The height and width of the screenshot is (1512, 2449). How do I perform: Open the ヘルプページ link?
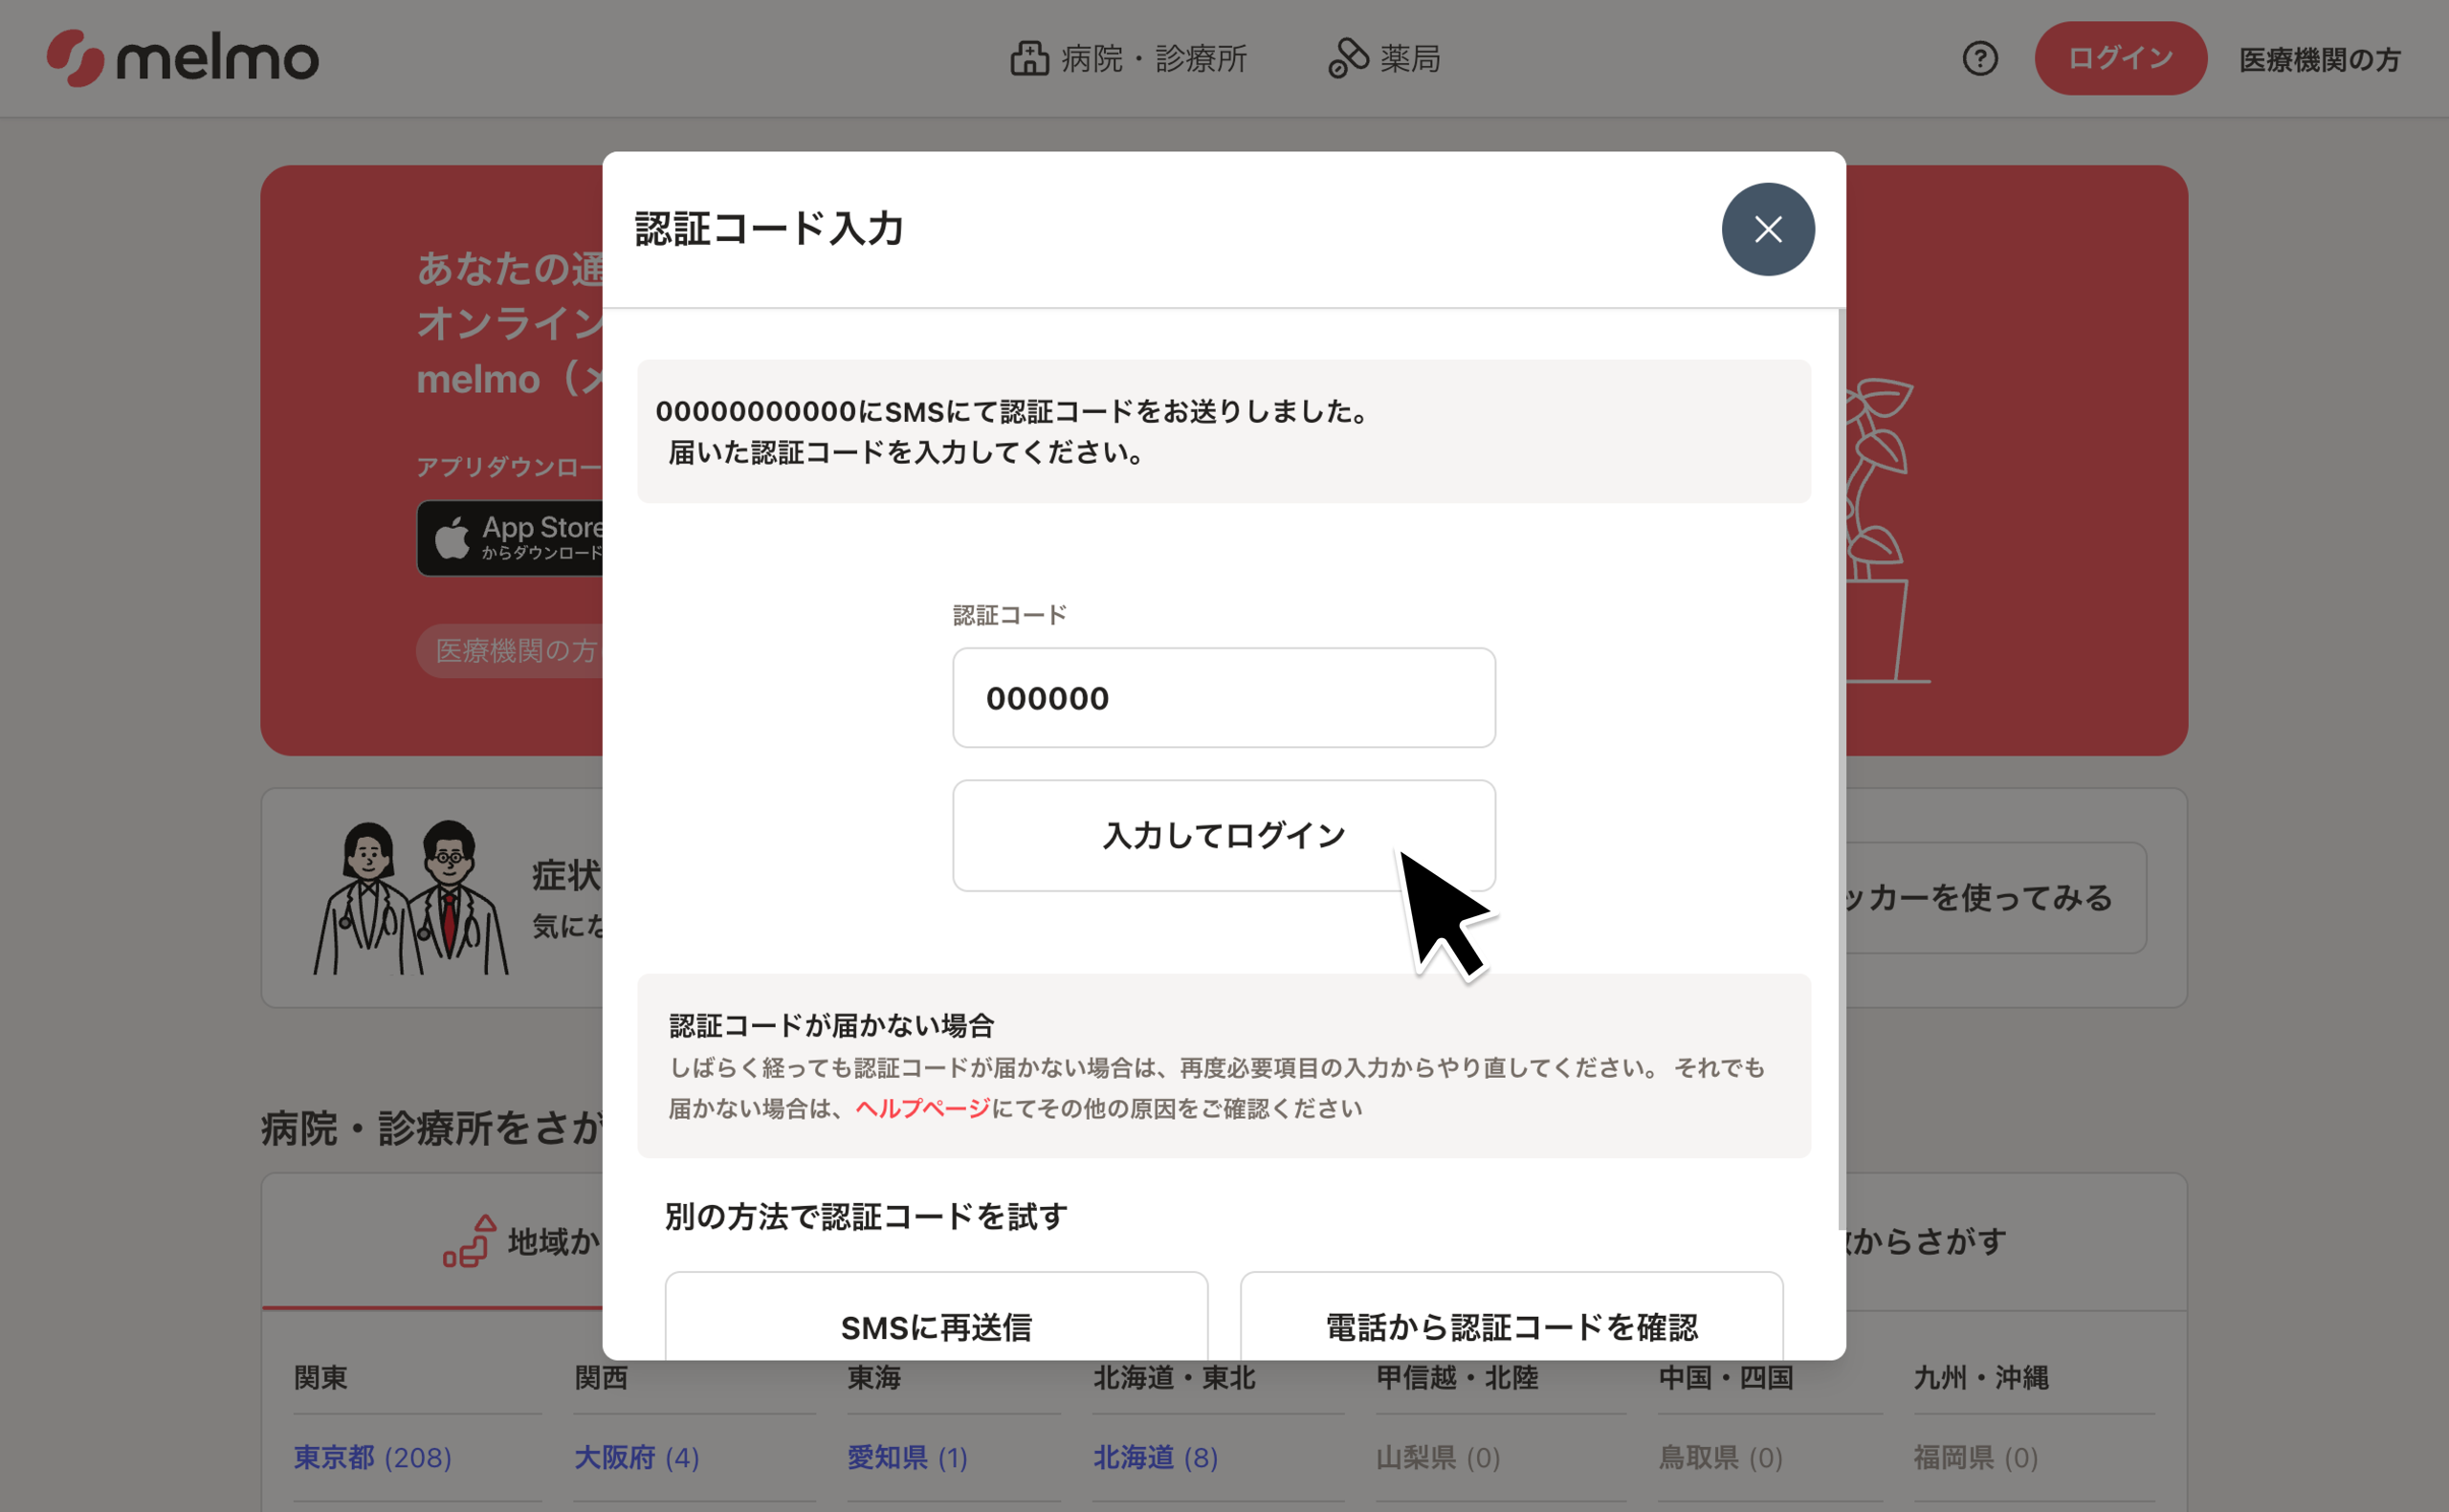pos(921,1108)
